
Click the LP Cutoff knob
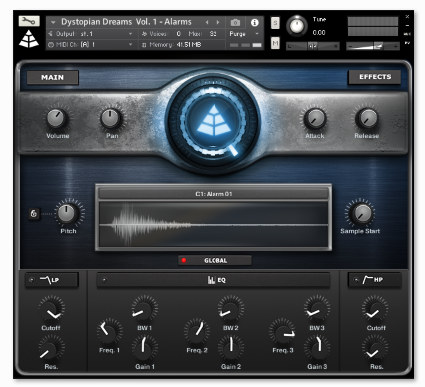point(51,309)
